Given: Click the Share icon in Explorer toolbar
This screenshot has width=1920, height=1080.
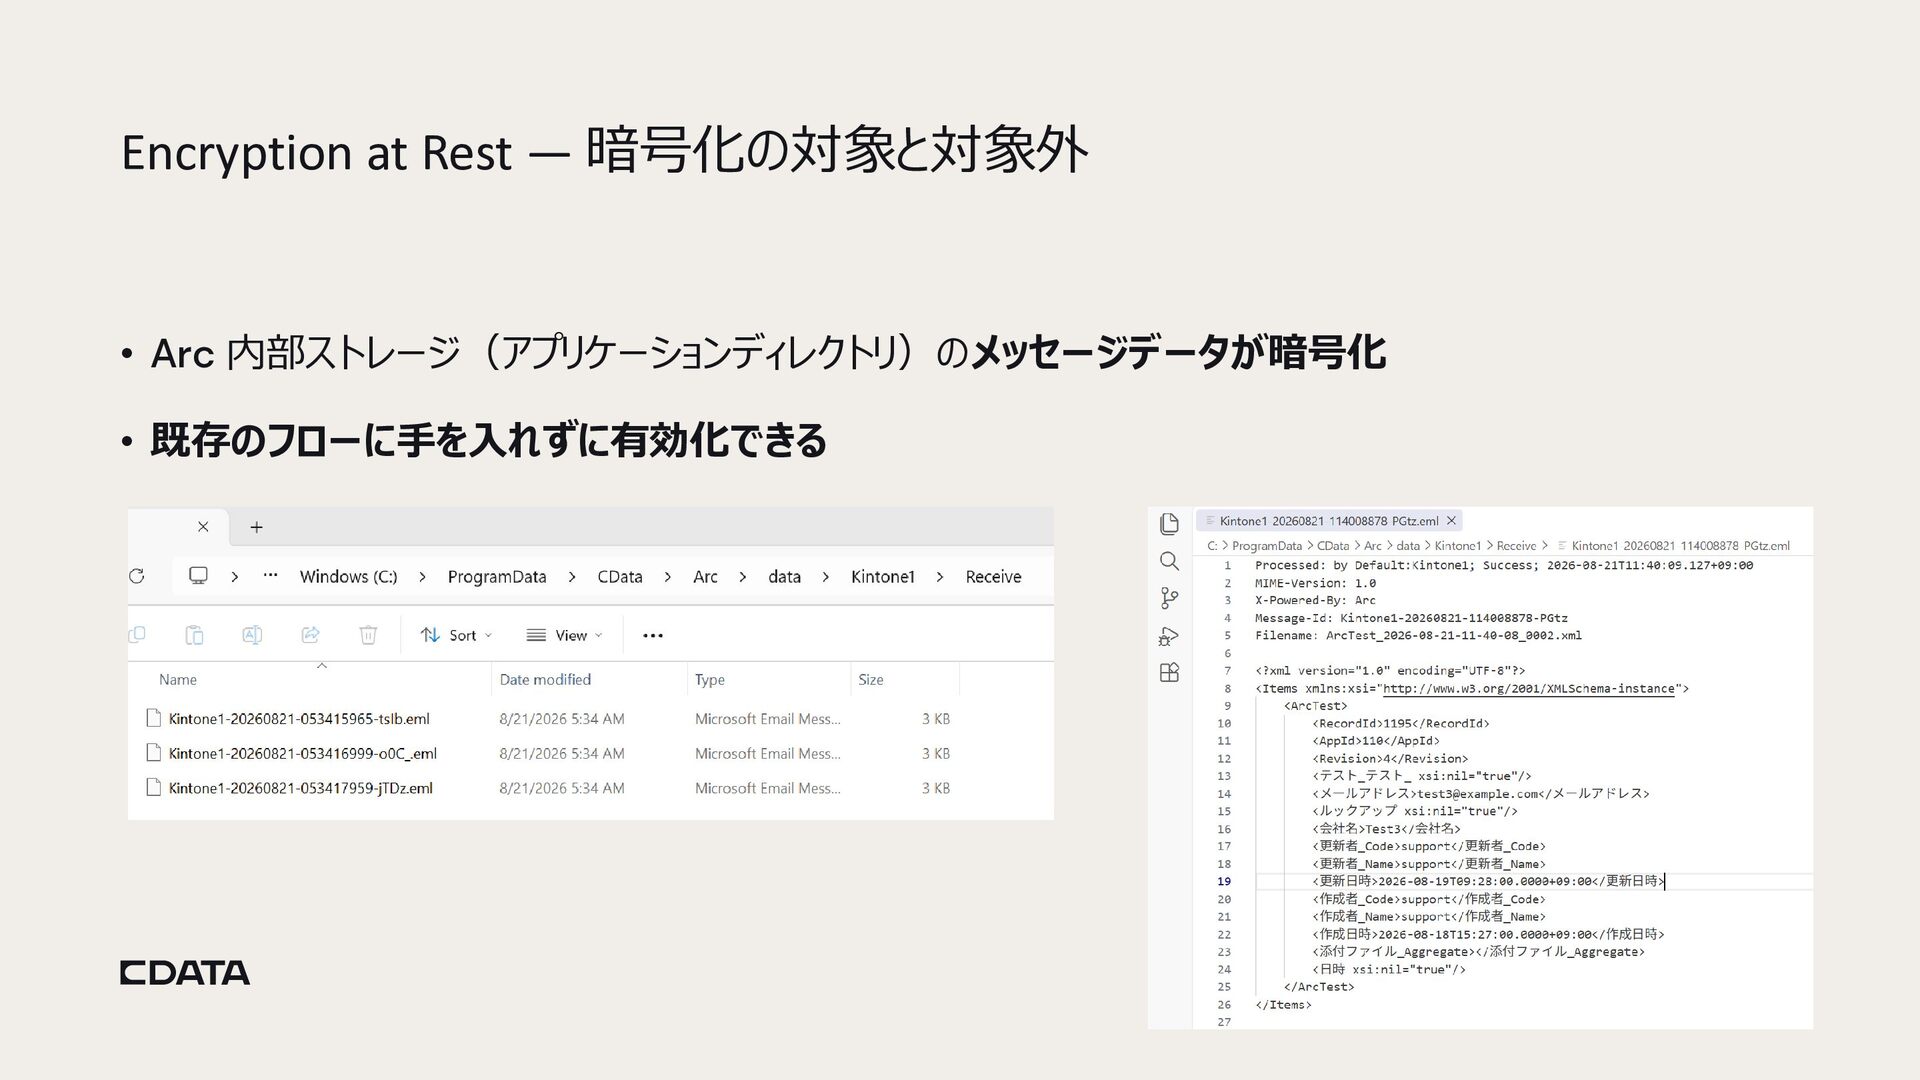Looking at the screenshot, I should 310,635.
